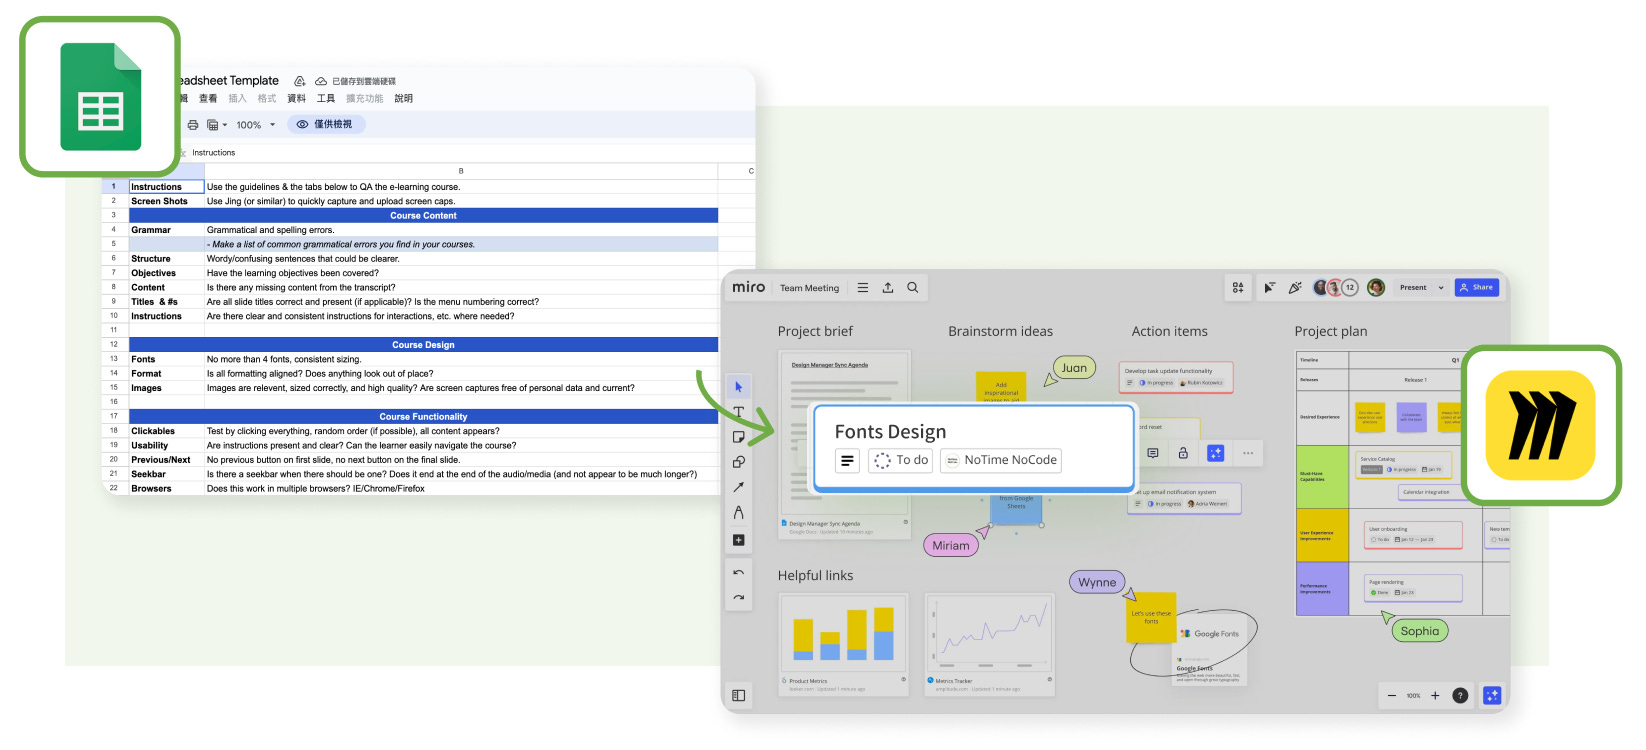
Task: Click the description icon on Fonts Design card
Action: (x=848, y=460)
